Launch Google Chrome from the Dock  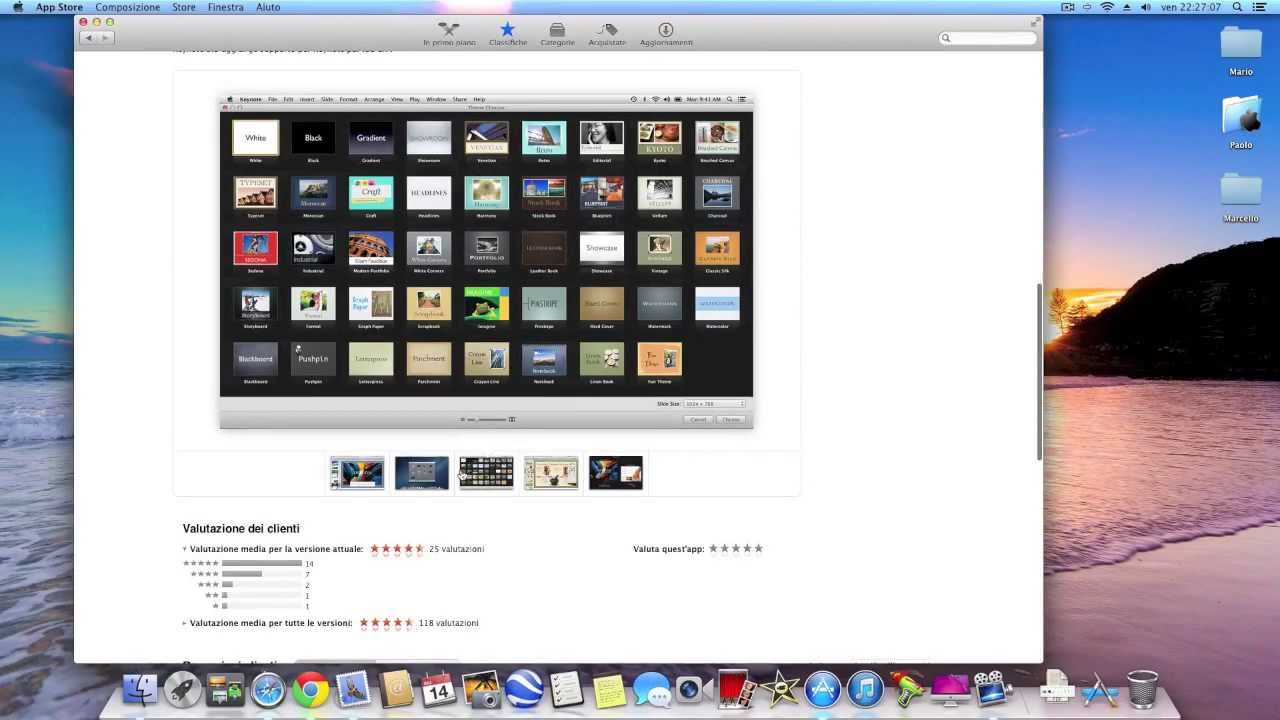[x=311, y=690]
